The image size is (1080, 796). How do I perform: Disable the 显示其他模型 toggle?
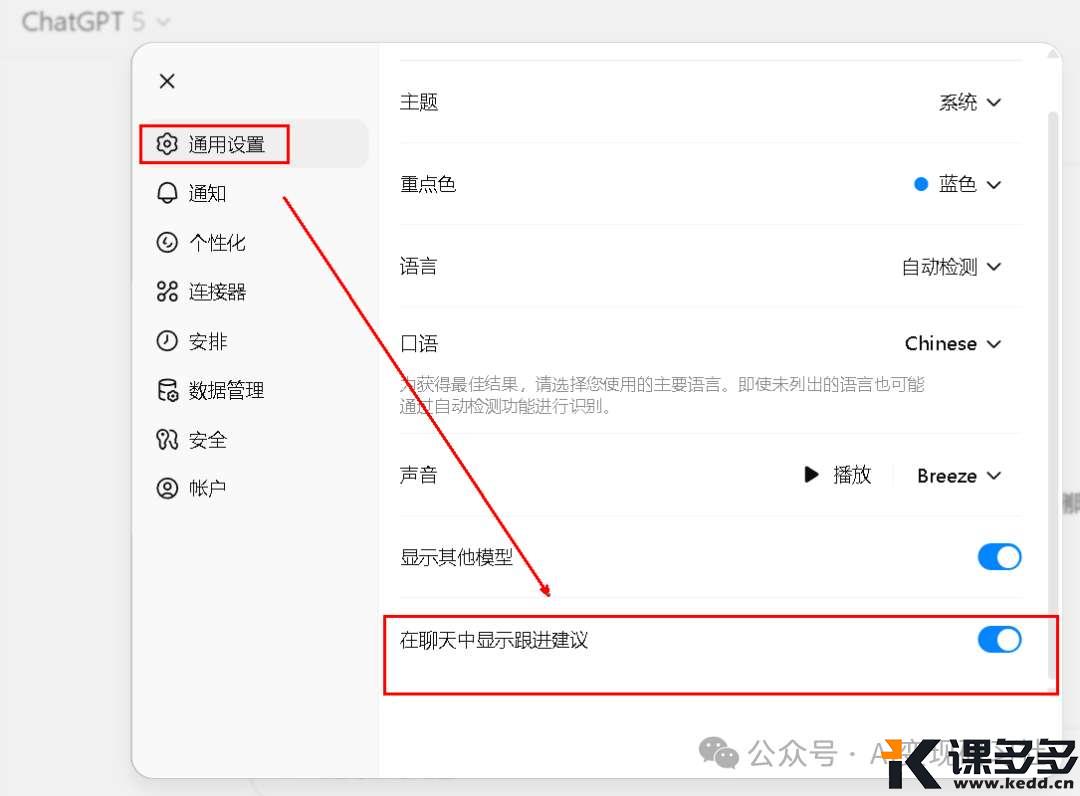coord(999,557)
